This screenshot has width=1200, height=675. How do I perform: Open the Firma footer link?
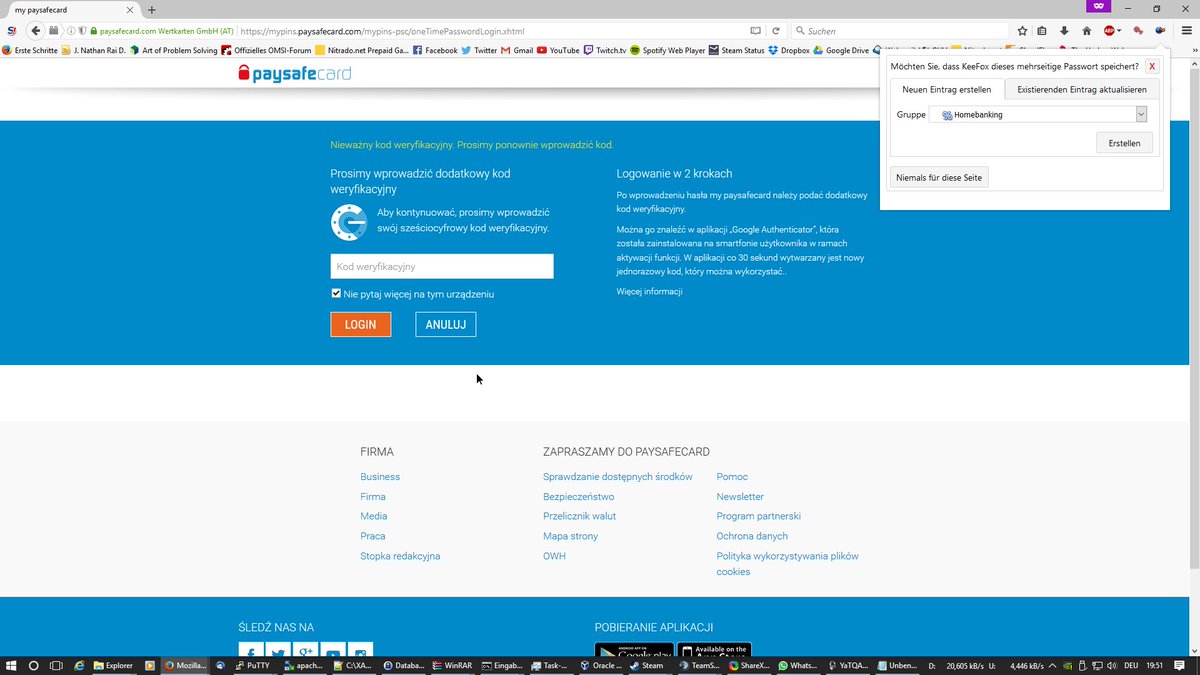tap(373, 497)
